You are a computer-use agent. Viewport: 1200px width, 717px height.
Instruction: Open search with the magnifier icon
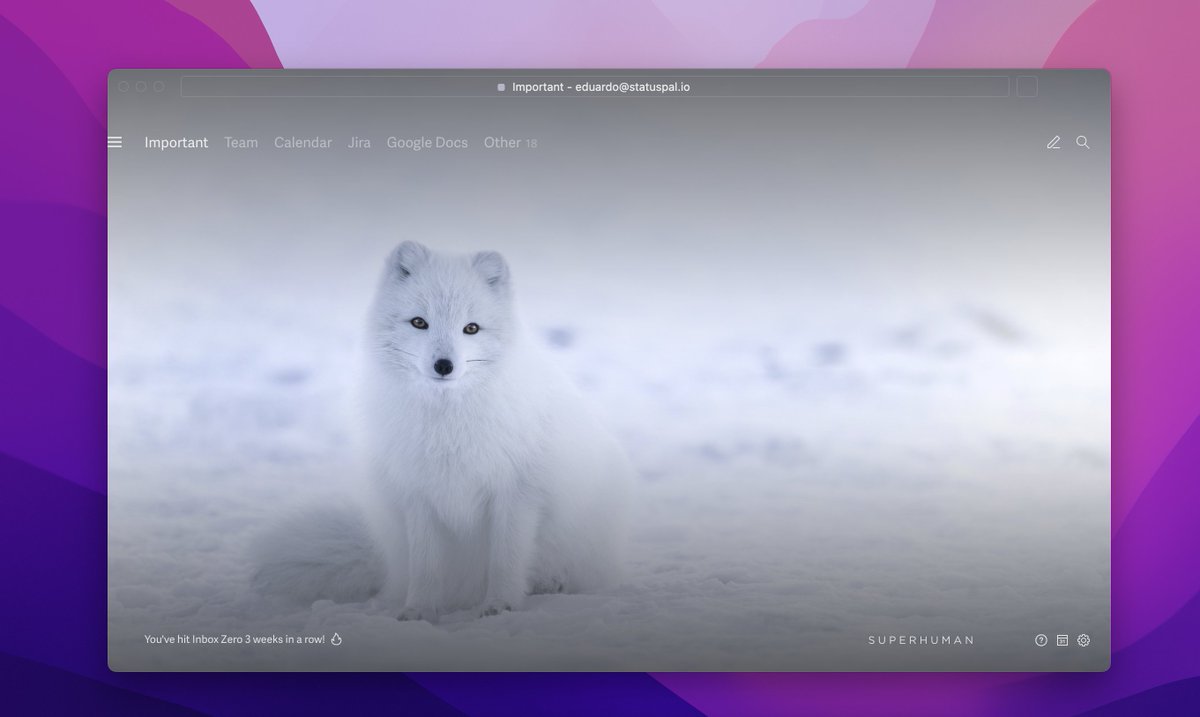click(1083, 142)
